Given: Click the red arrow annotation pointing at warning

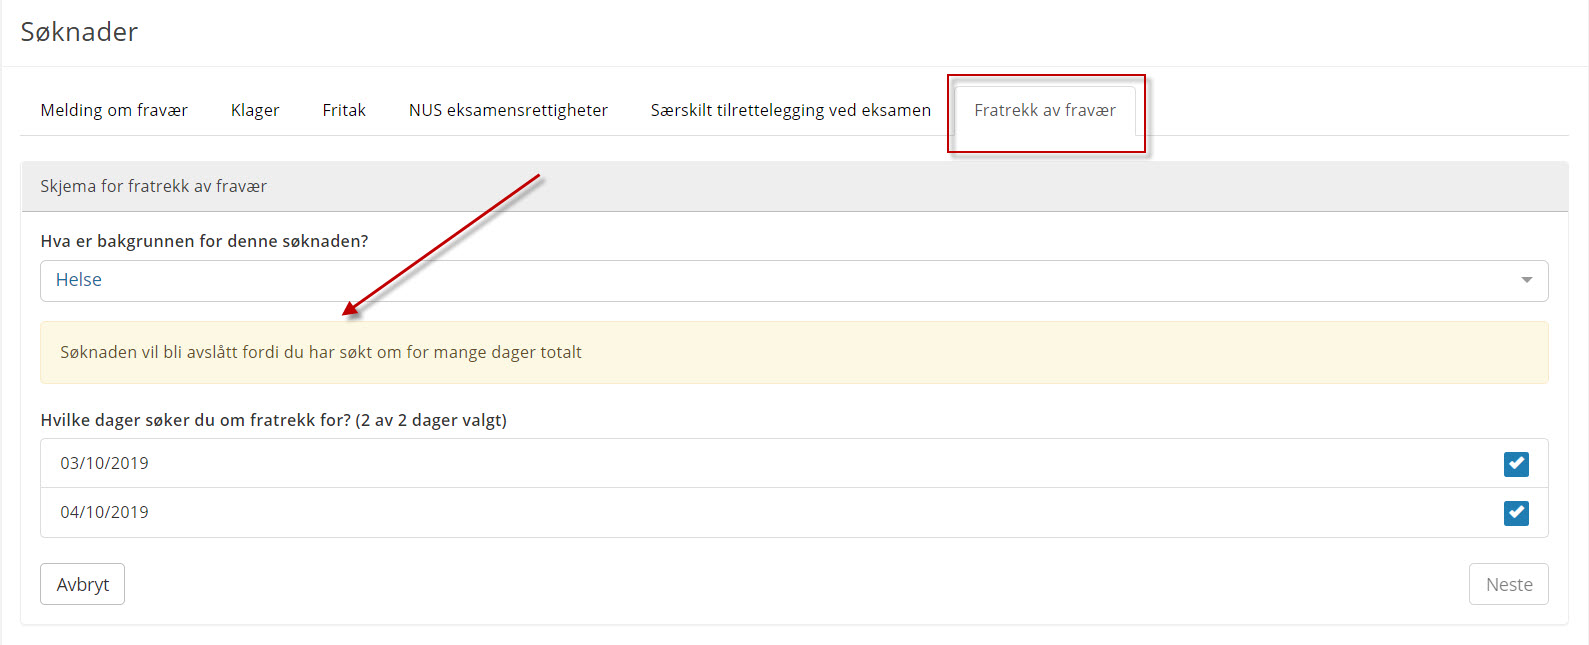Looking at the screenshot, I should pyautogui.click(x=442, y=245).
